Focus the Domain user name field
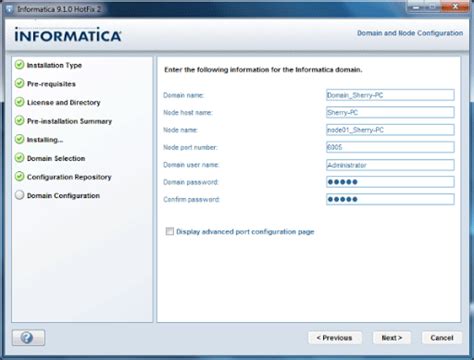Screen dimensions: 474x360 390,165
